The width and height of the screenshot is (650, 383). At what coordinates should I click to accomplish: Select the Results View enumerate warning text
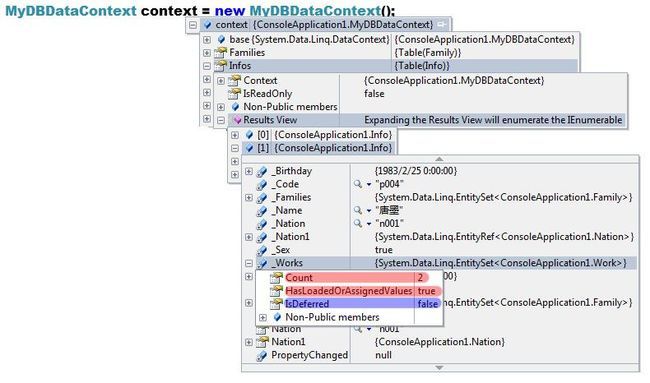(x=493, y=120)
